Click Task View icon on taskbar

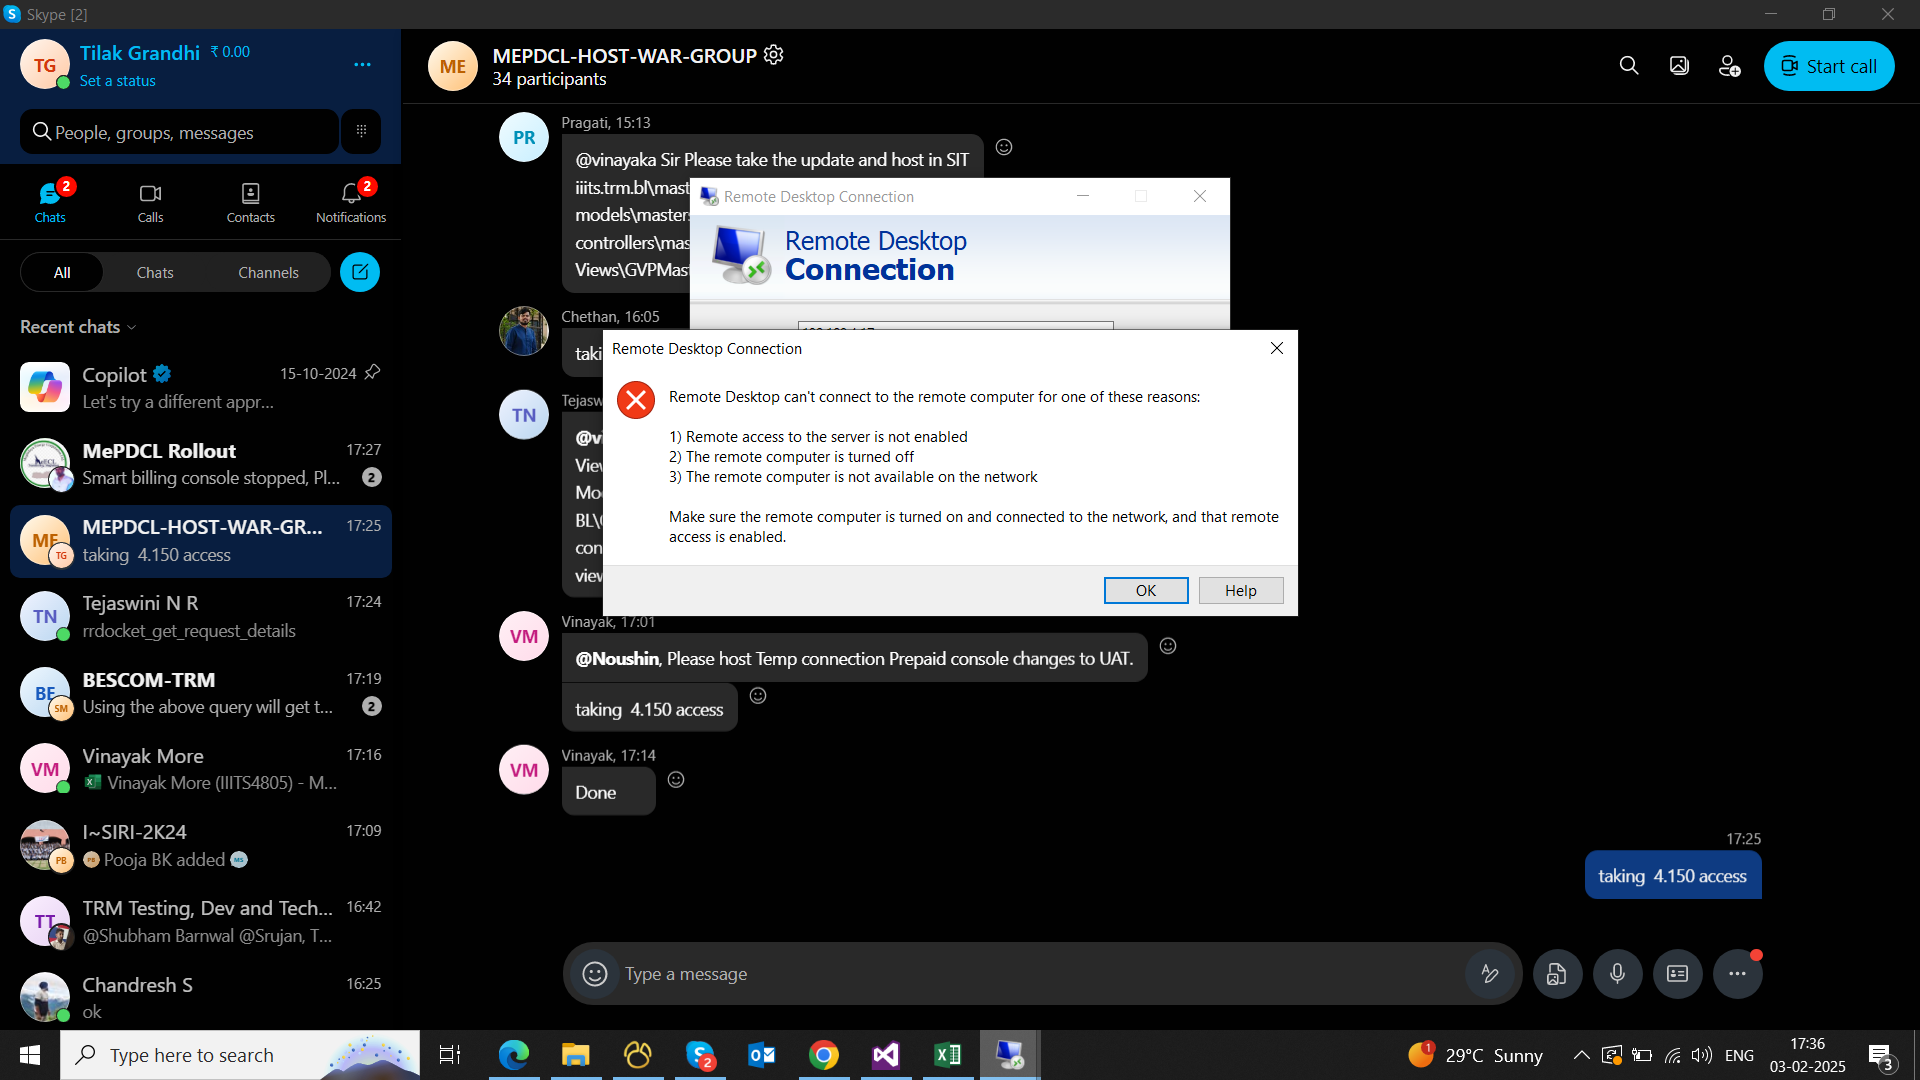coord(450,1055)
